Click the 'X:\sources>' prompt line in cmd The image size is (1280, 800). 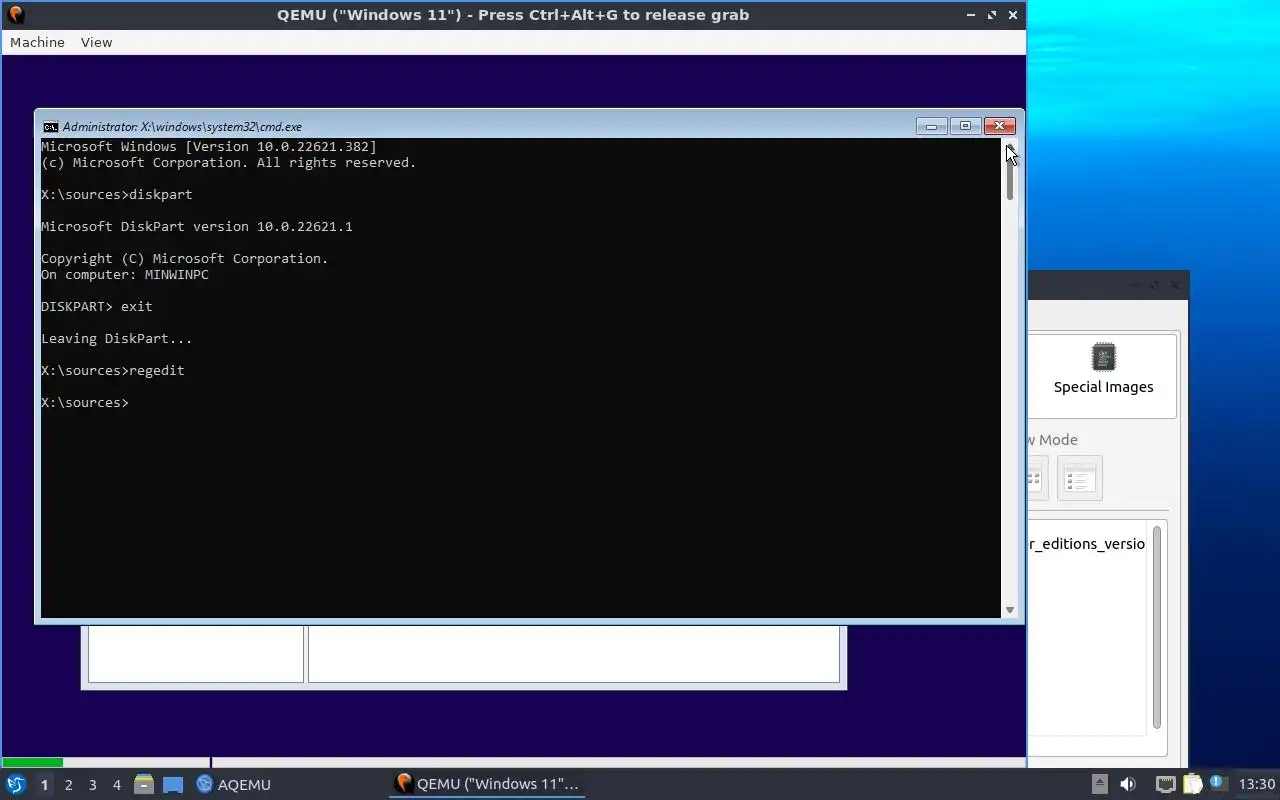point(85,402)
